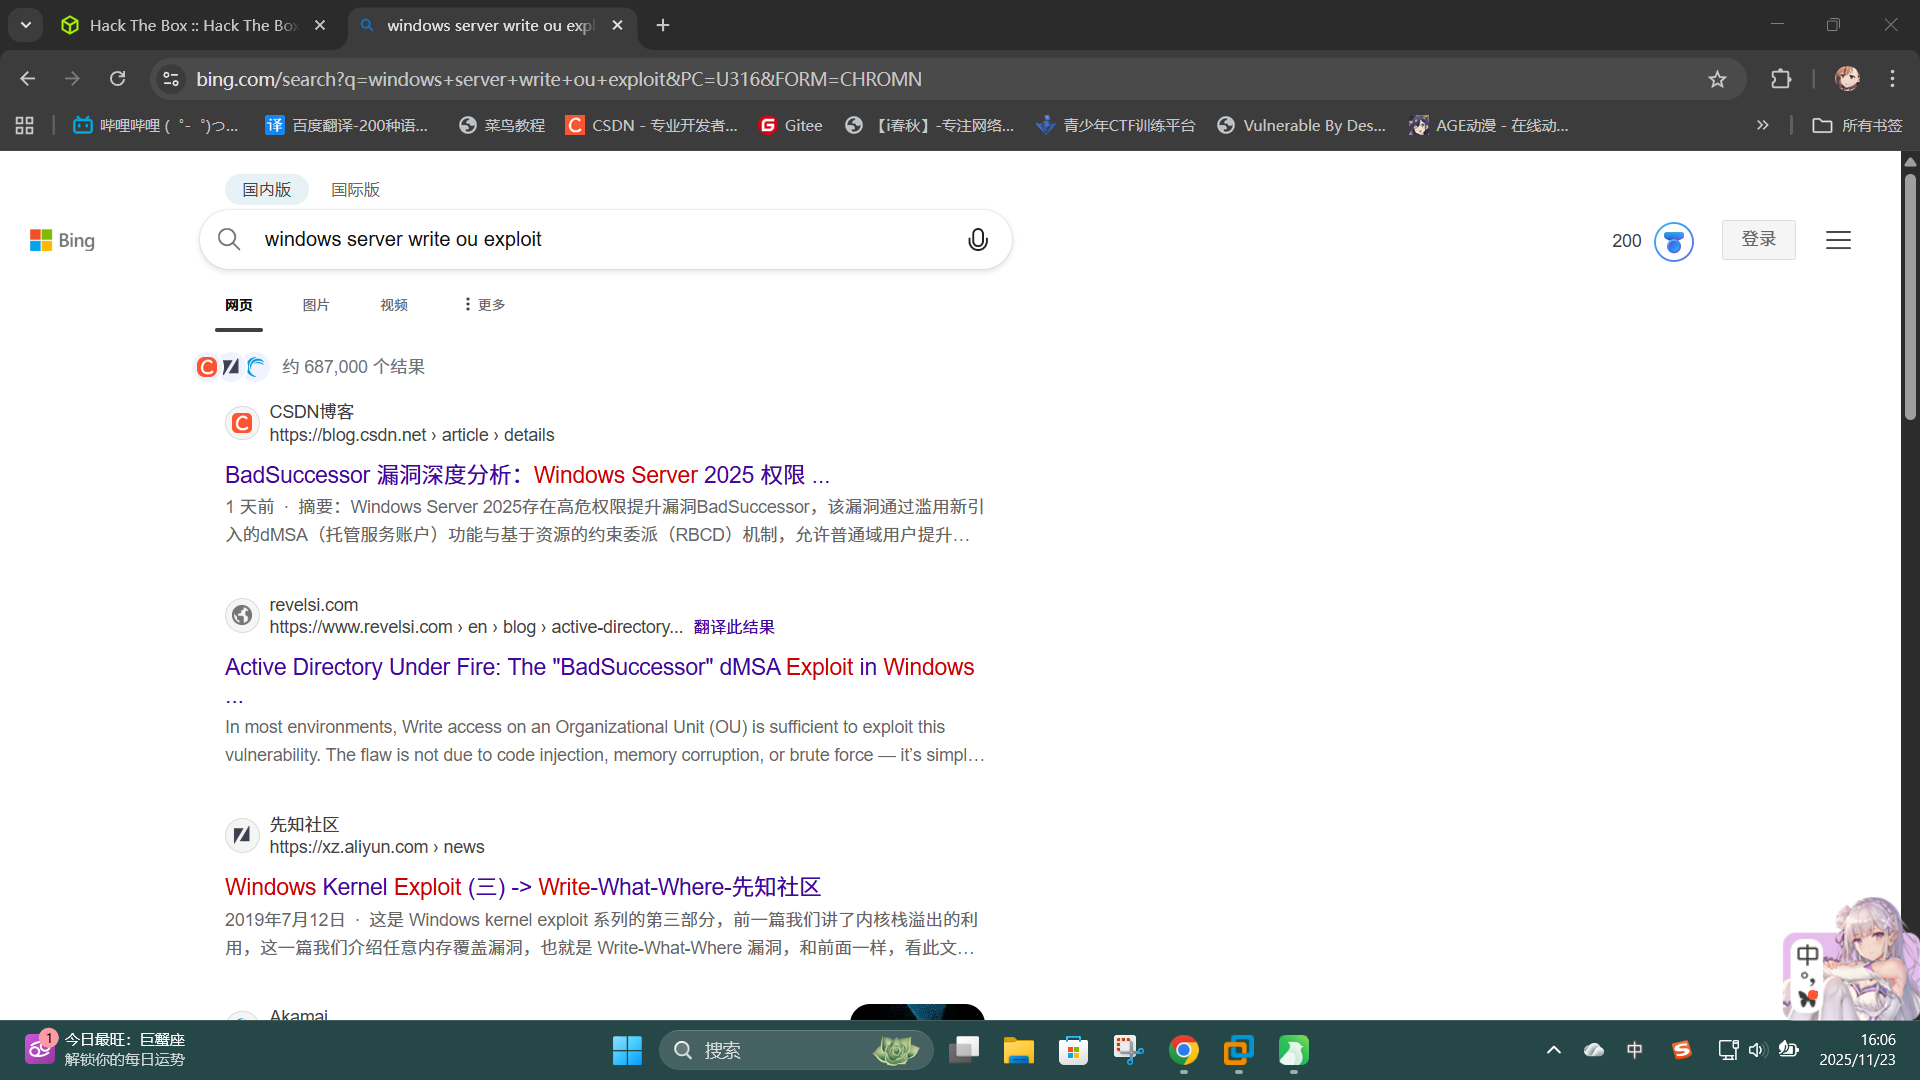Open the BadSuccessor dMSA Exploit revelsi link
The image size is (1920, 1080).
pos(598,667)
